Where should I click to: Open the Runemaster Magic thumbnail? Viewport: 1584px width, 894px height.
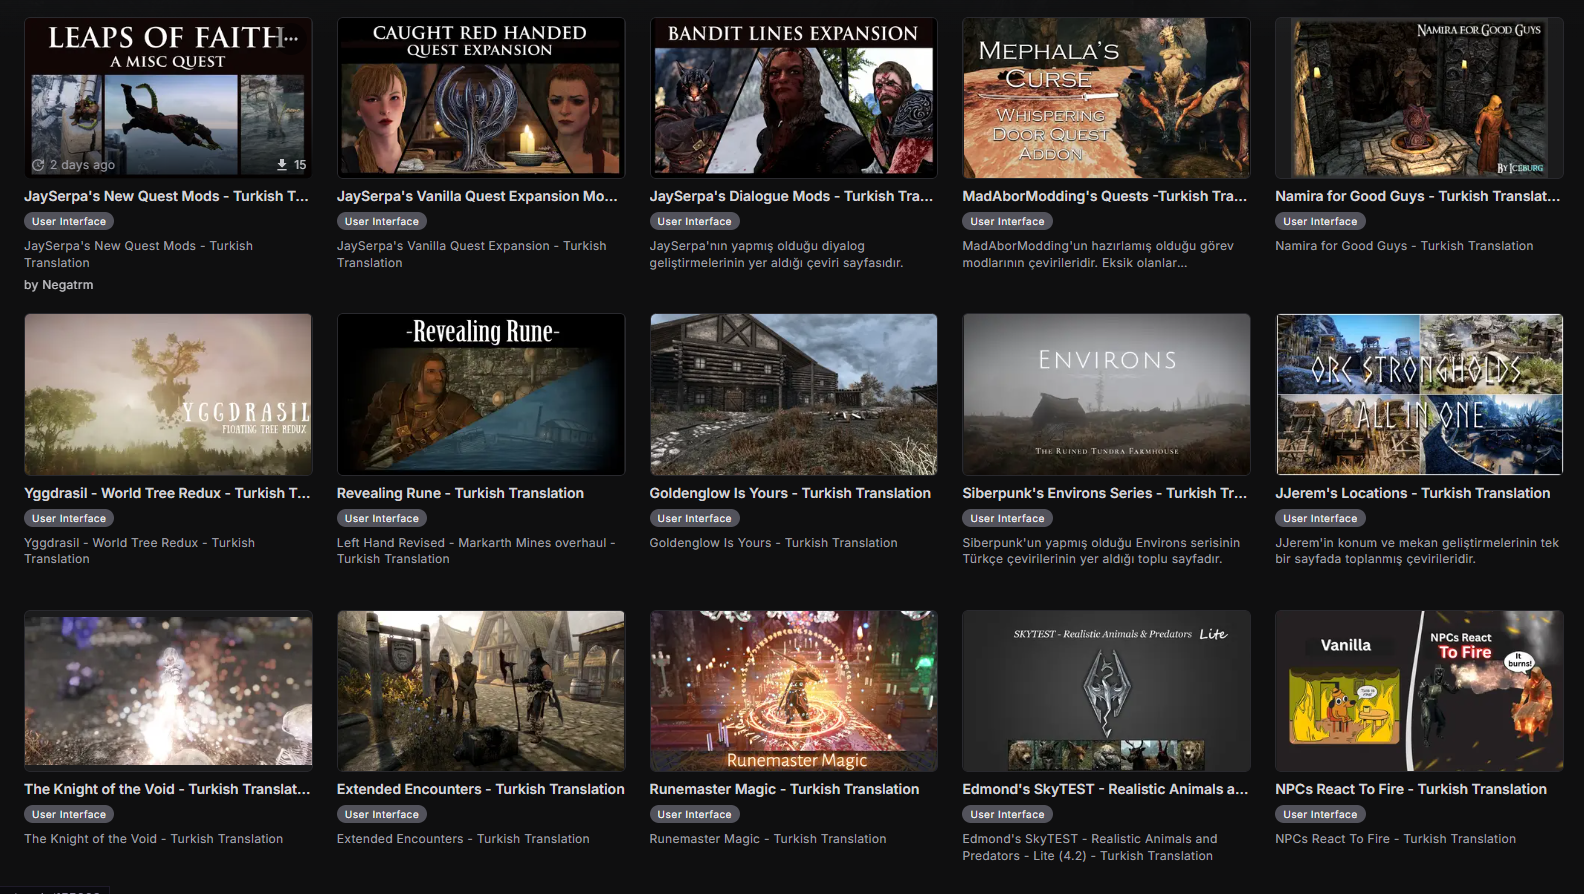[x=794, y=691]
